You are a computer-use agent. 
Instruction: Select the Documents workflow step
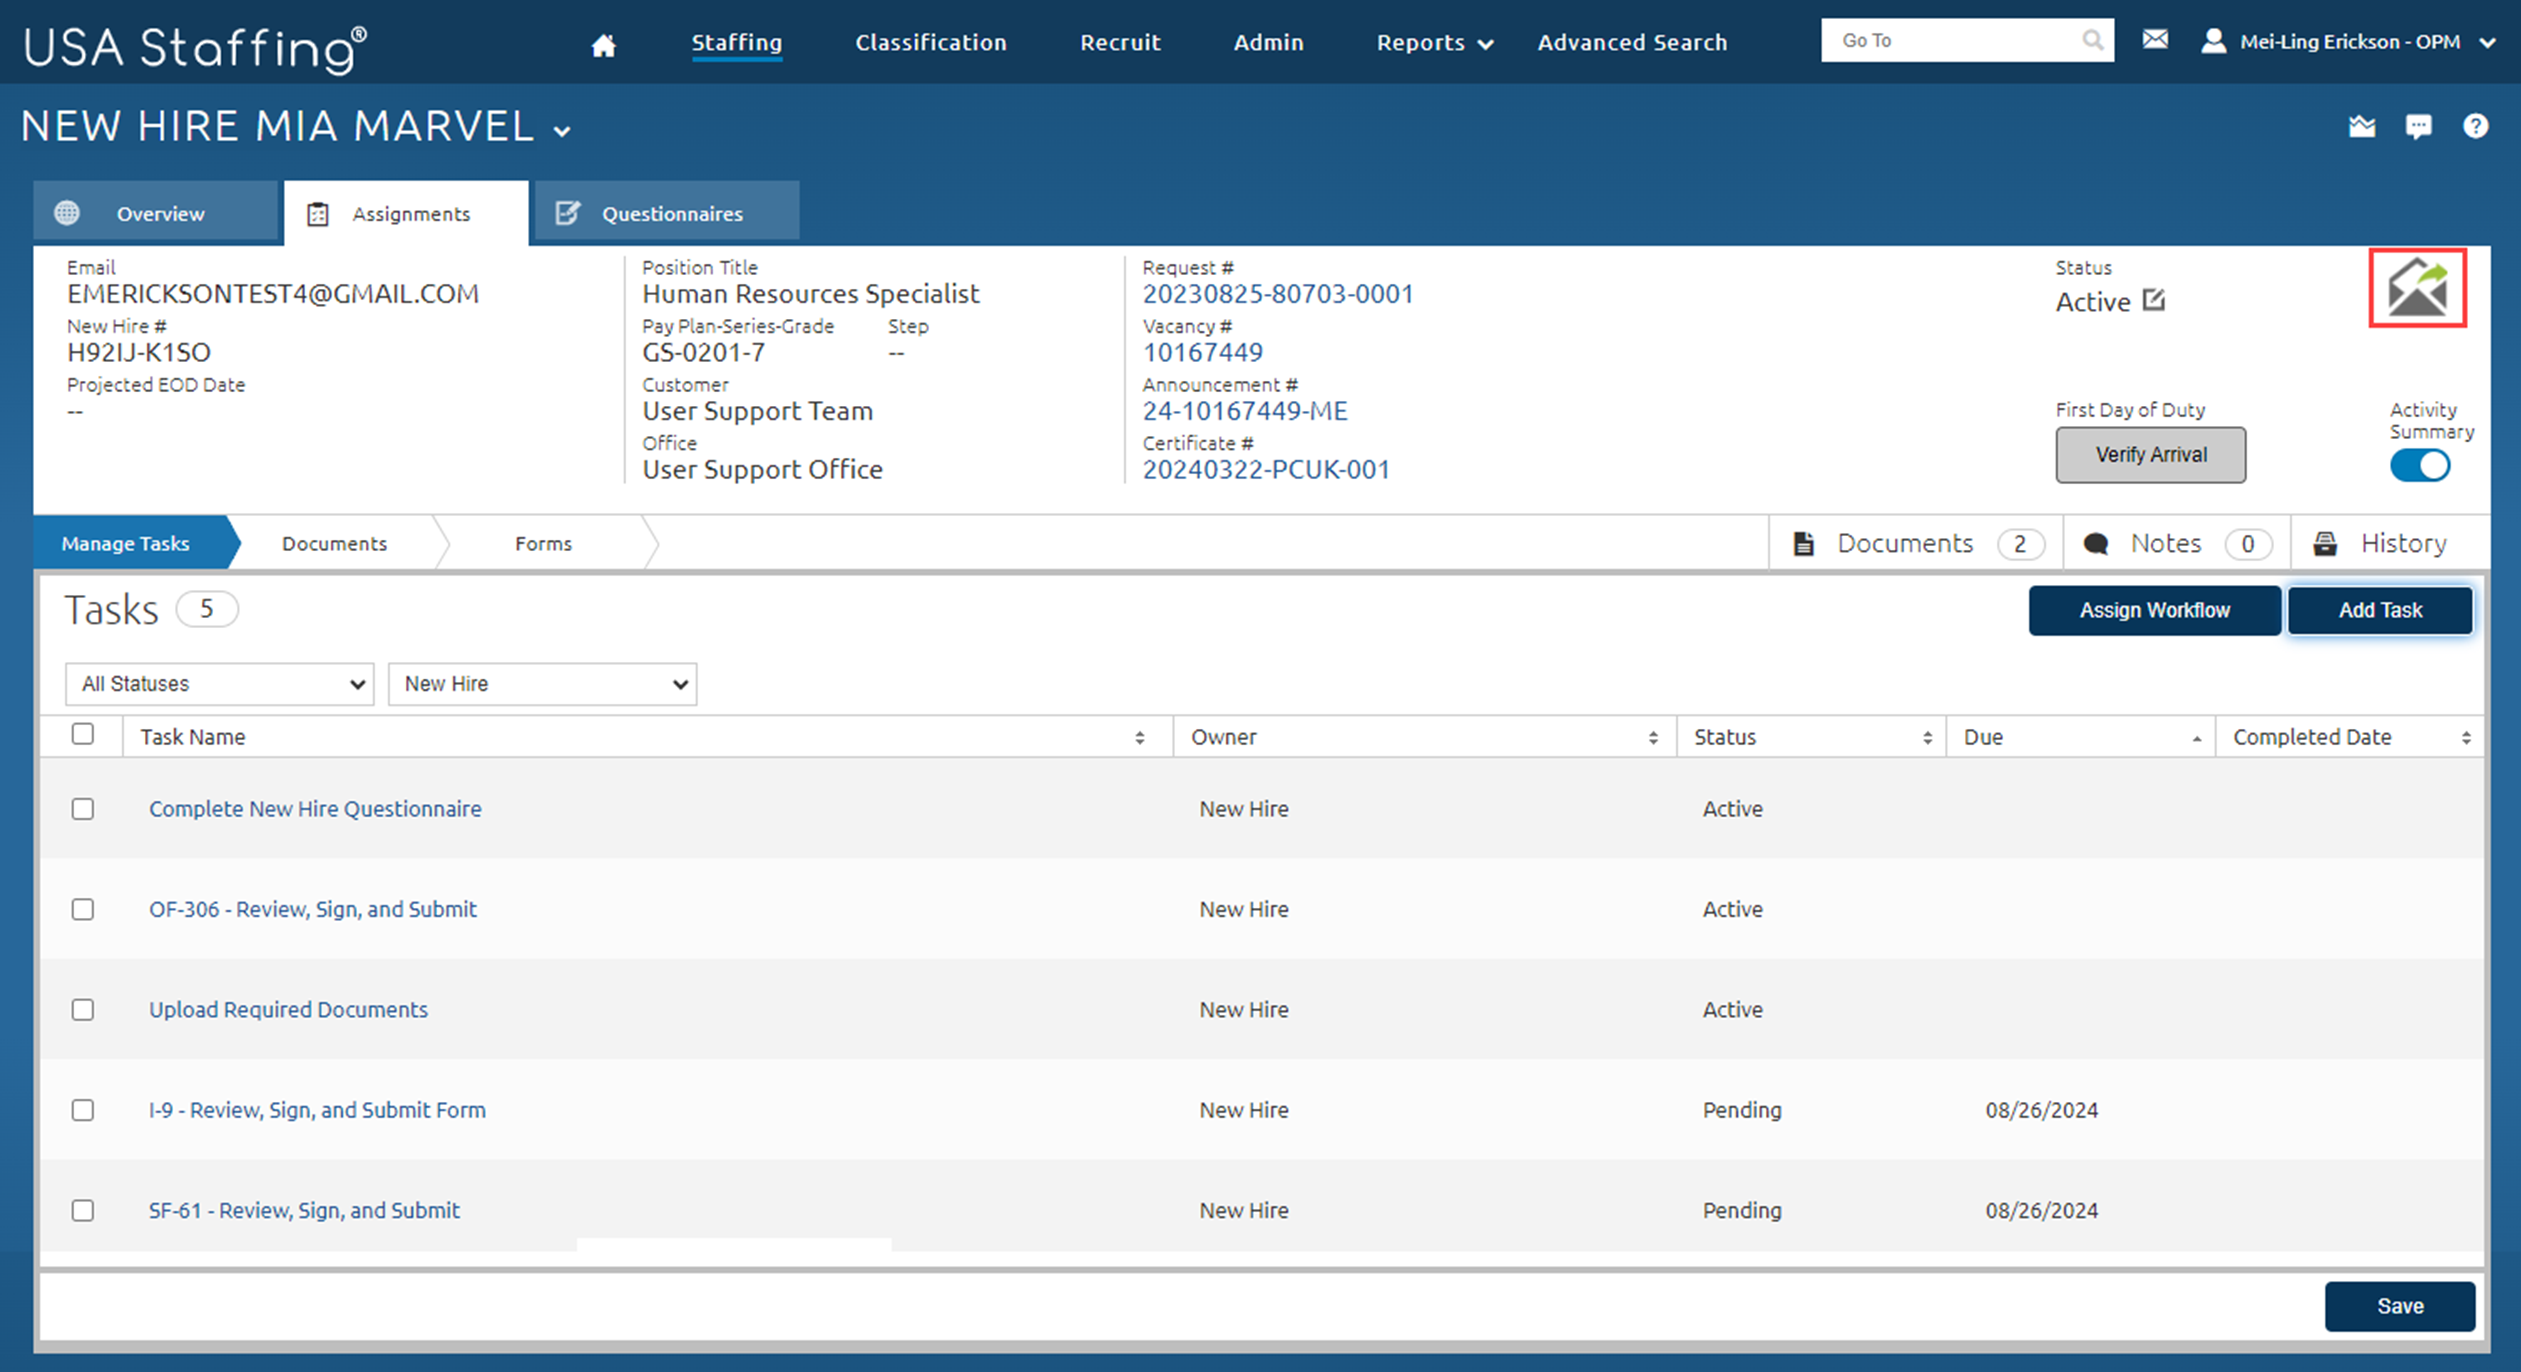click(x=334, y=543)
